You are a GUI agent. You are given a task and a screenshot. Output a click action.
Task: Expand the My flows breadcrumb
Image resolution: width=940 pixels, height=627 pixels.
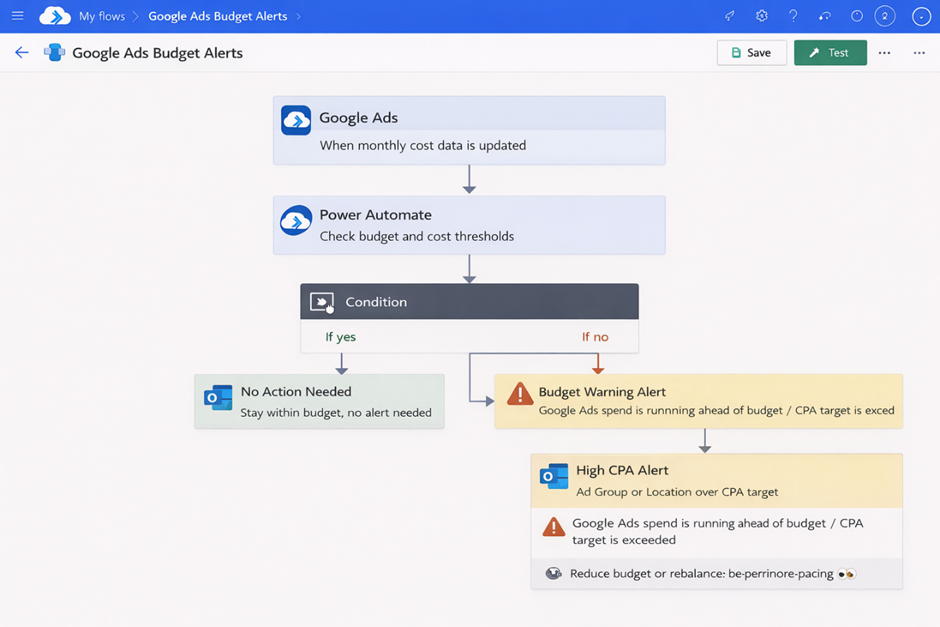(x=102, y=15)
